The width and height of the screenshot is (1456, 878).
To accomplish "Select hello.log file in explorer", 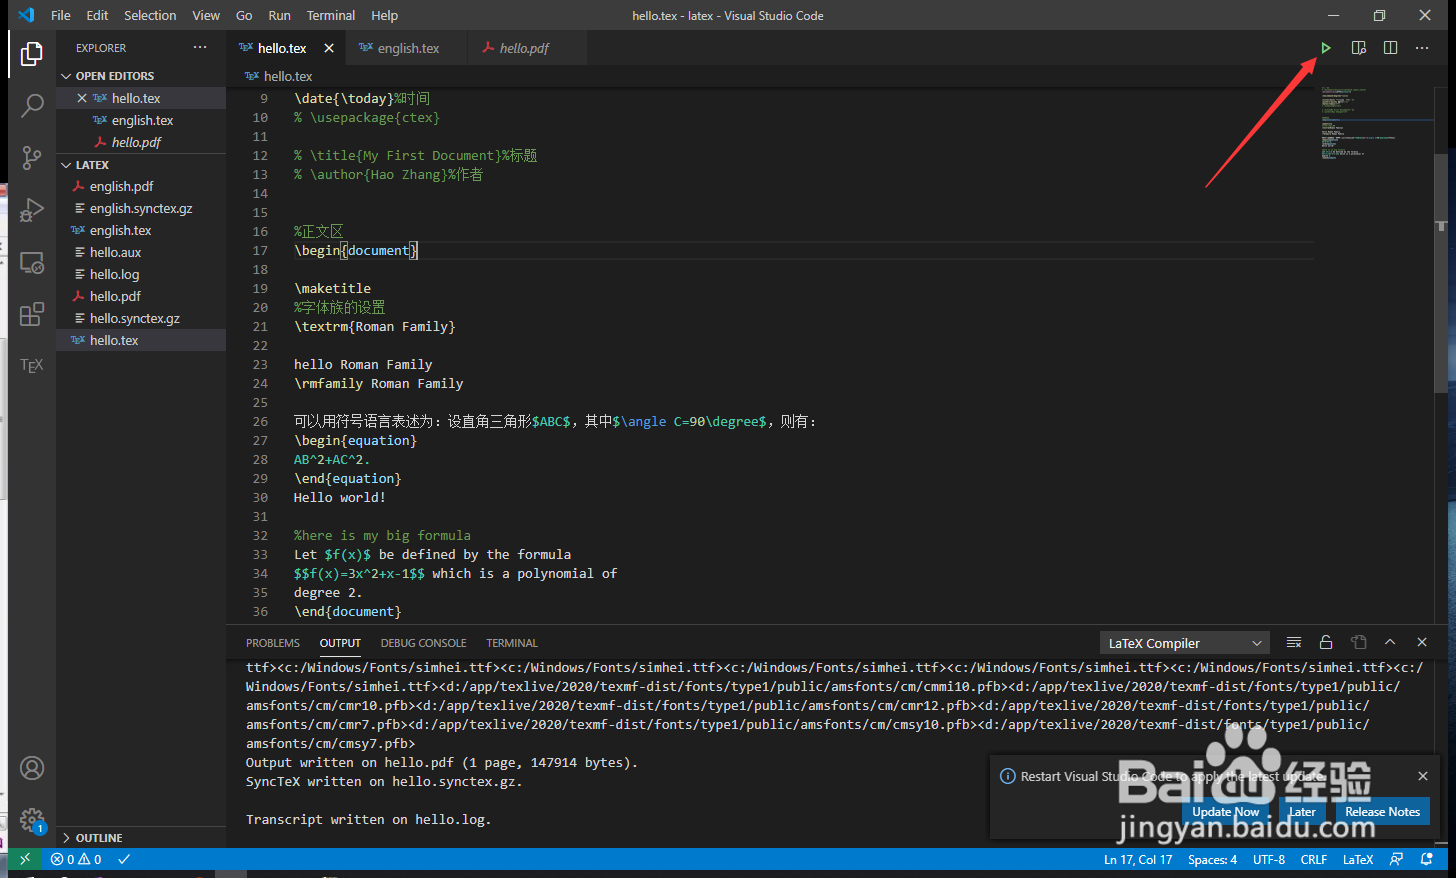I will (x=141, y=275).
